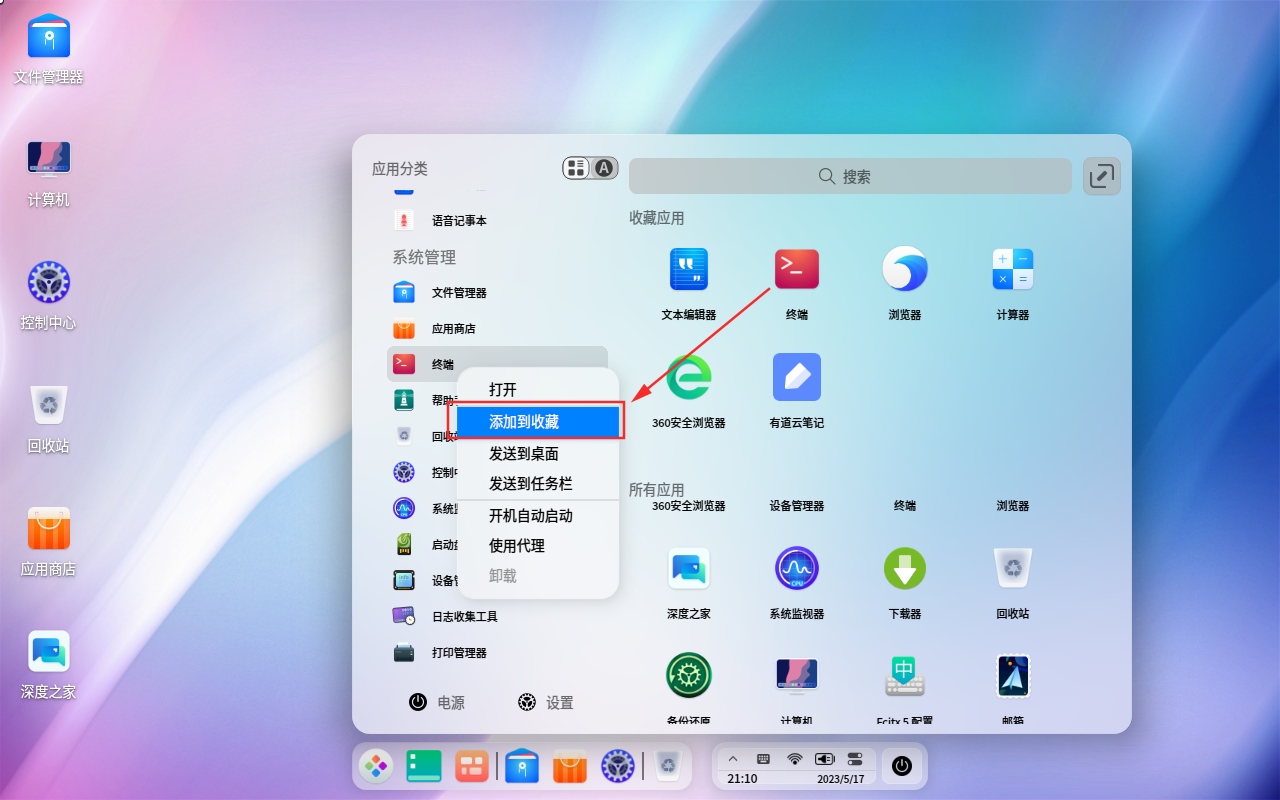Launch the 下载器 app
This screenshot has height=800, width=1280.
[x=904, y=567]
